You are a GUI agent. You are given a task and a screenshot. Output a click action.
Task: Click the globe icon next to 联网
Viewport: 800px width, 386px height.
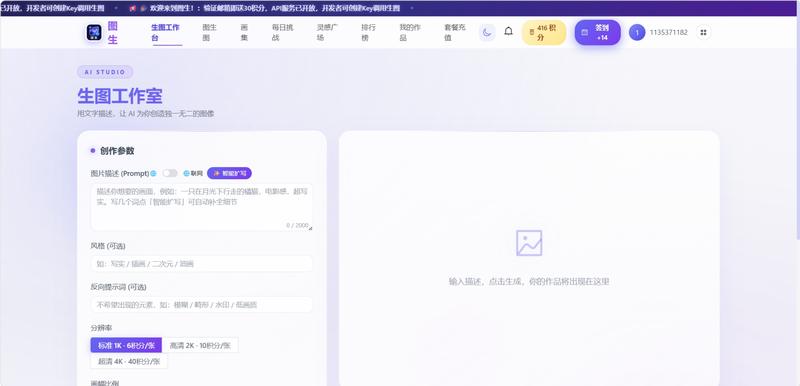pyautogui.click(x=186, y=173)
